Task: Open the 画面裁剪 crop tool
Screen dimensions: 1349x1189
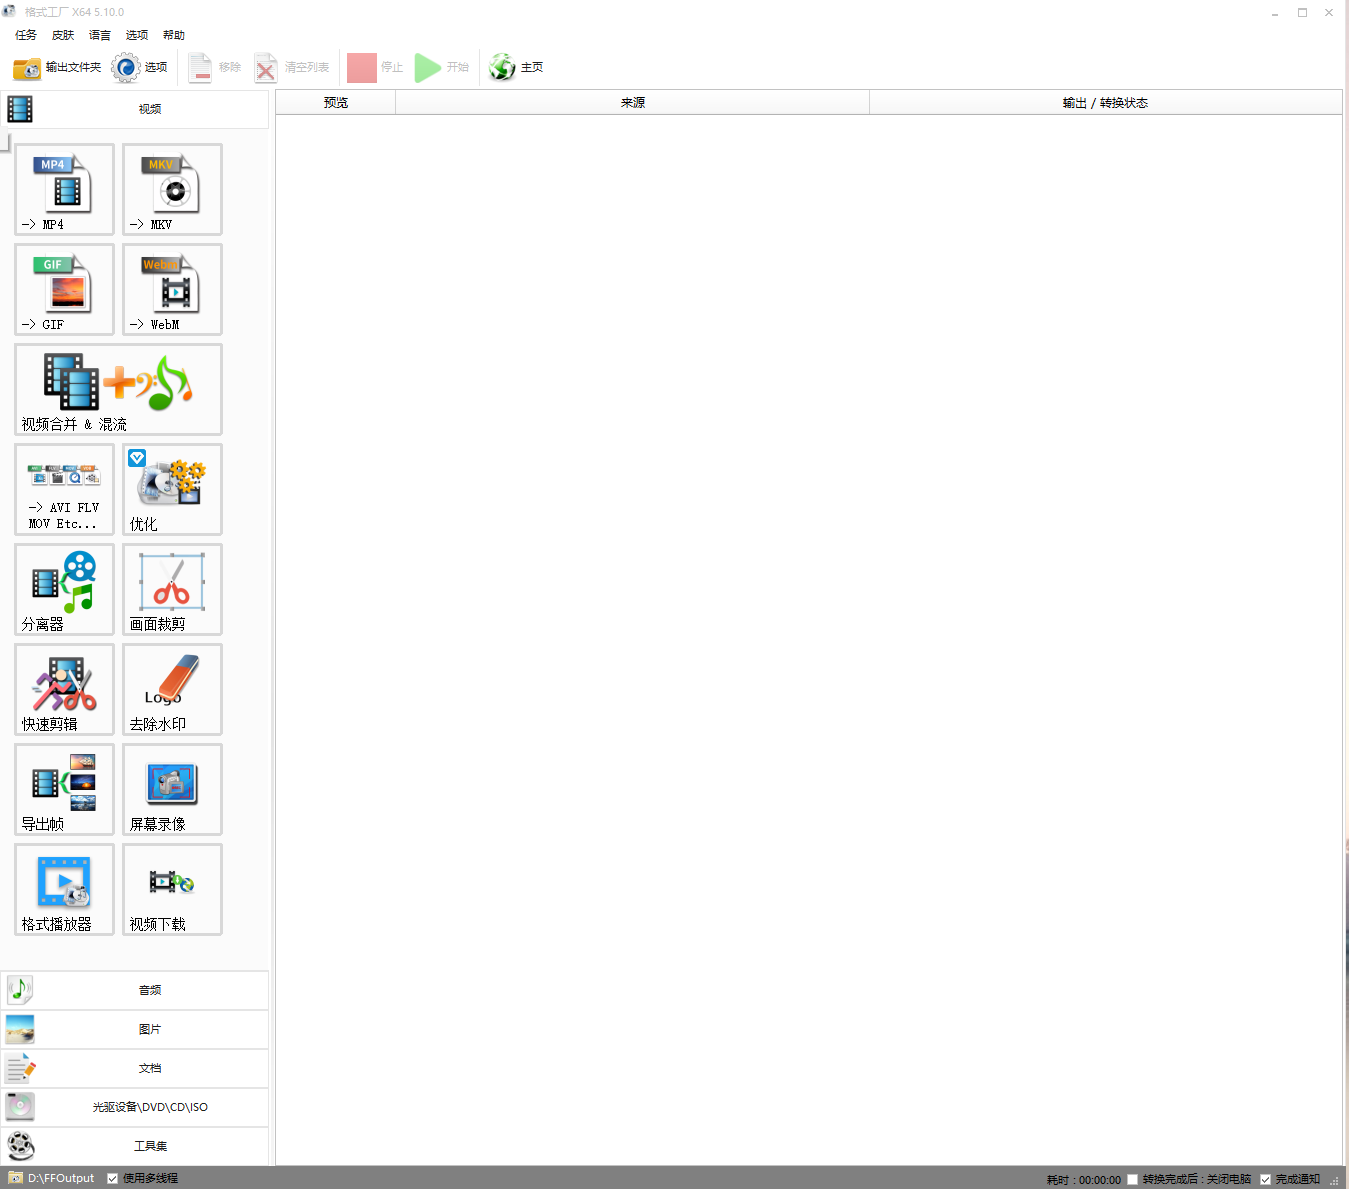Action: click(x=172, y=589)
